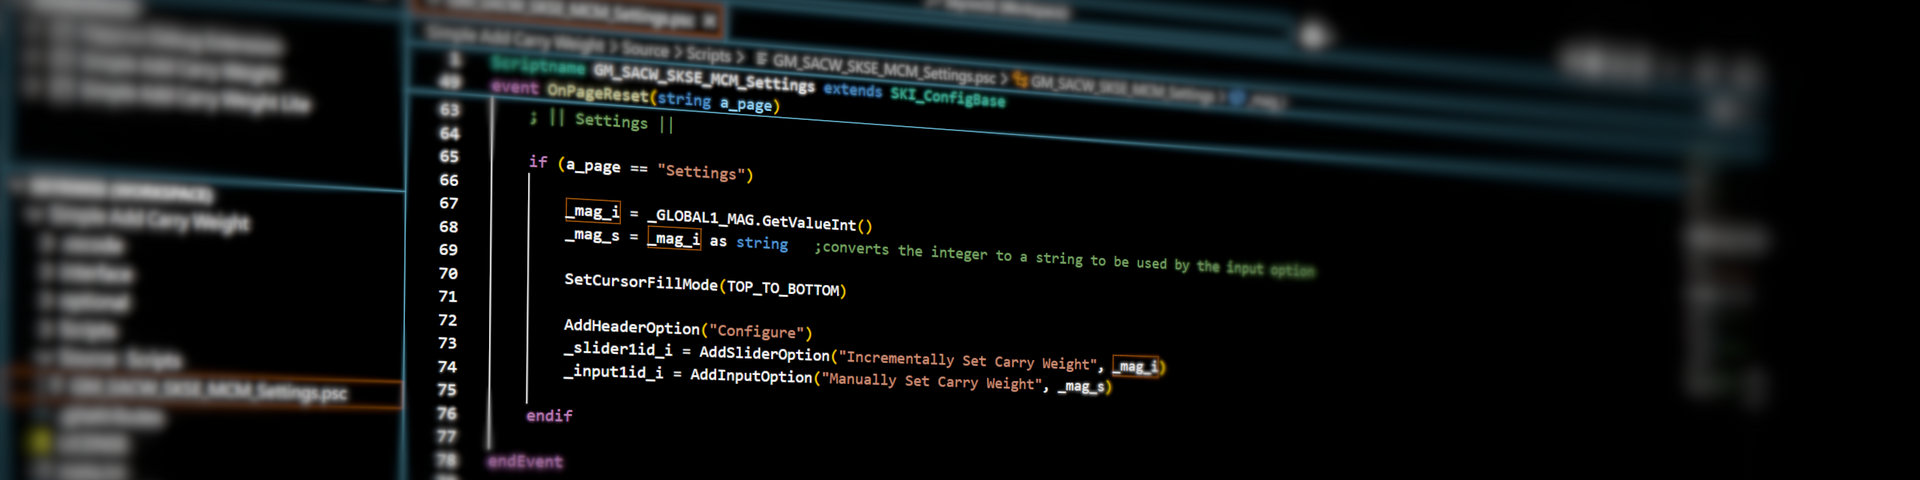Screen dimensions: 1920x480
Task: Click line number 70 in the gutter
Action: pyautogui.click(x=448, y=273)
